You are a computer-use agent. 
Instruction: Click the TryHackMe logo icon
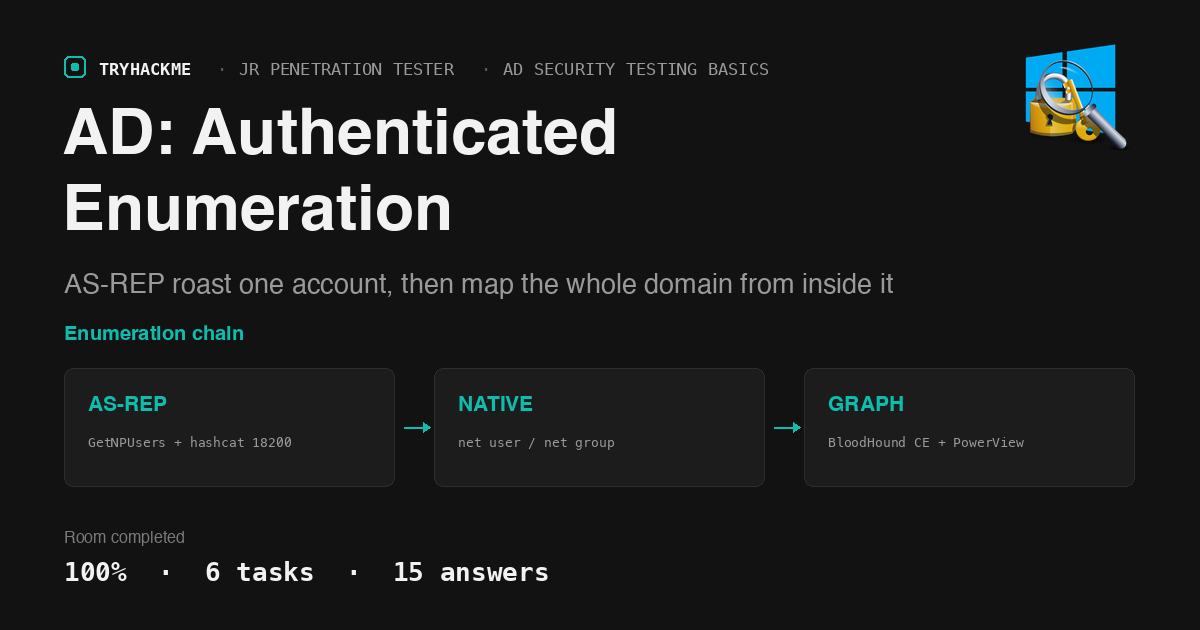click(x=75, y=68)
